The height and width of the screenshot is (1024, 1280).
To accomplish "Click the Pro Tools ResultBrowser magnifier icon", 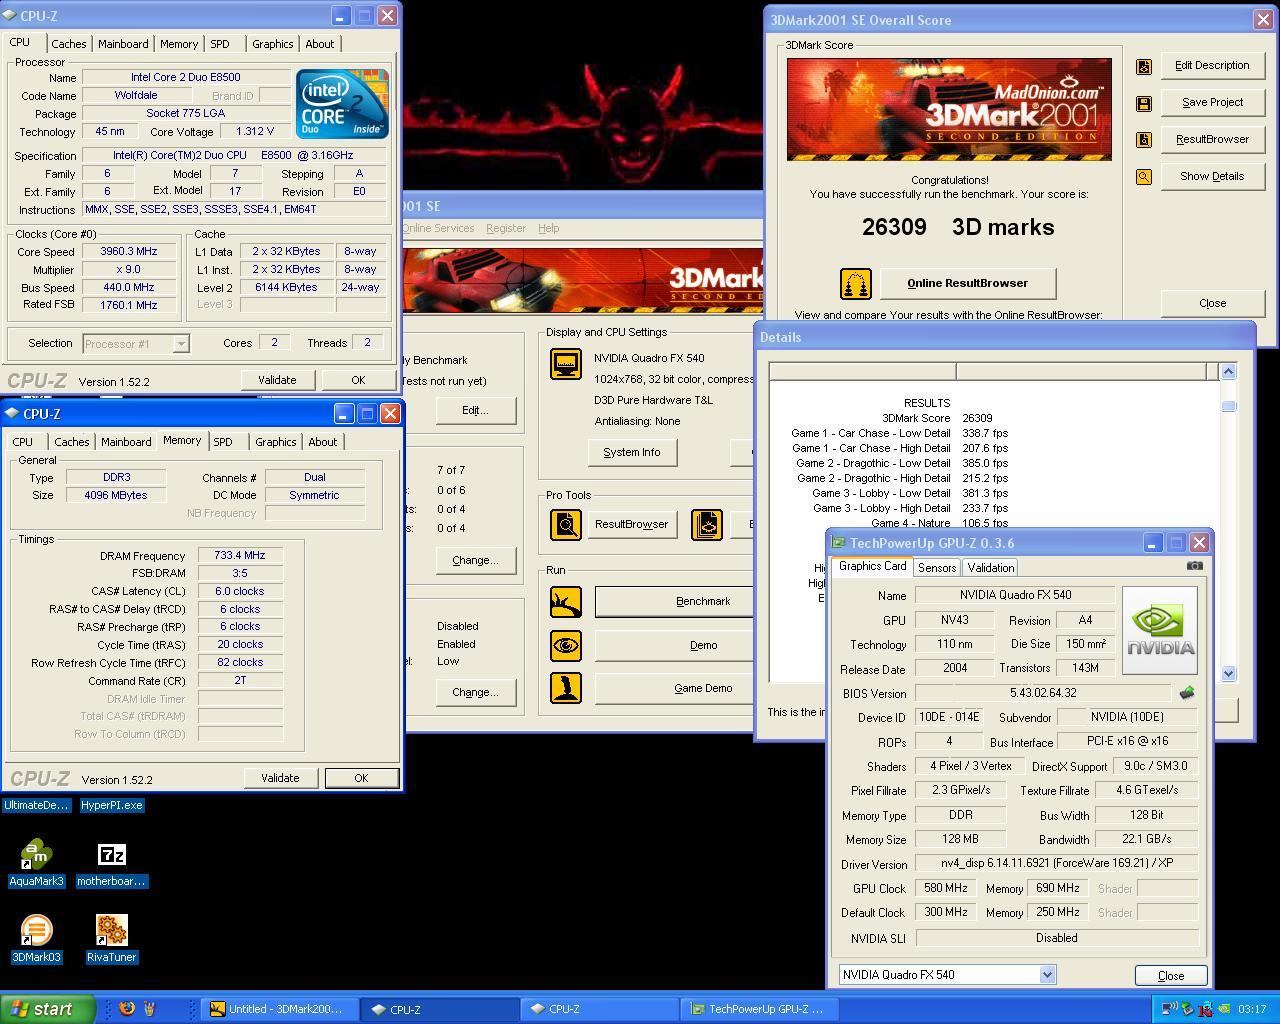I will 566,524.
